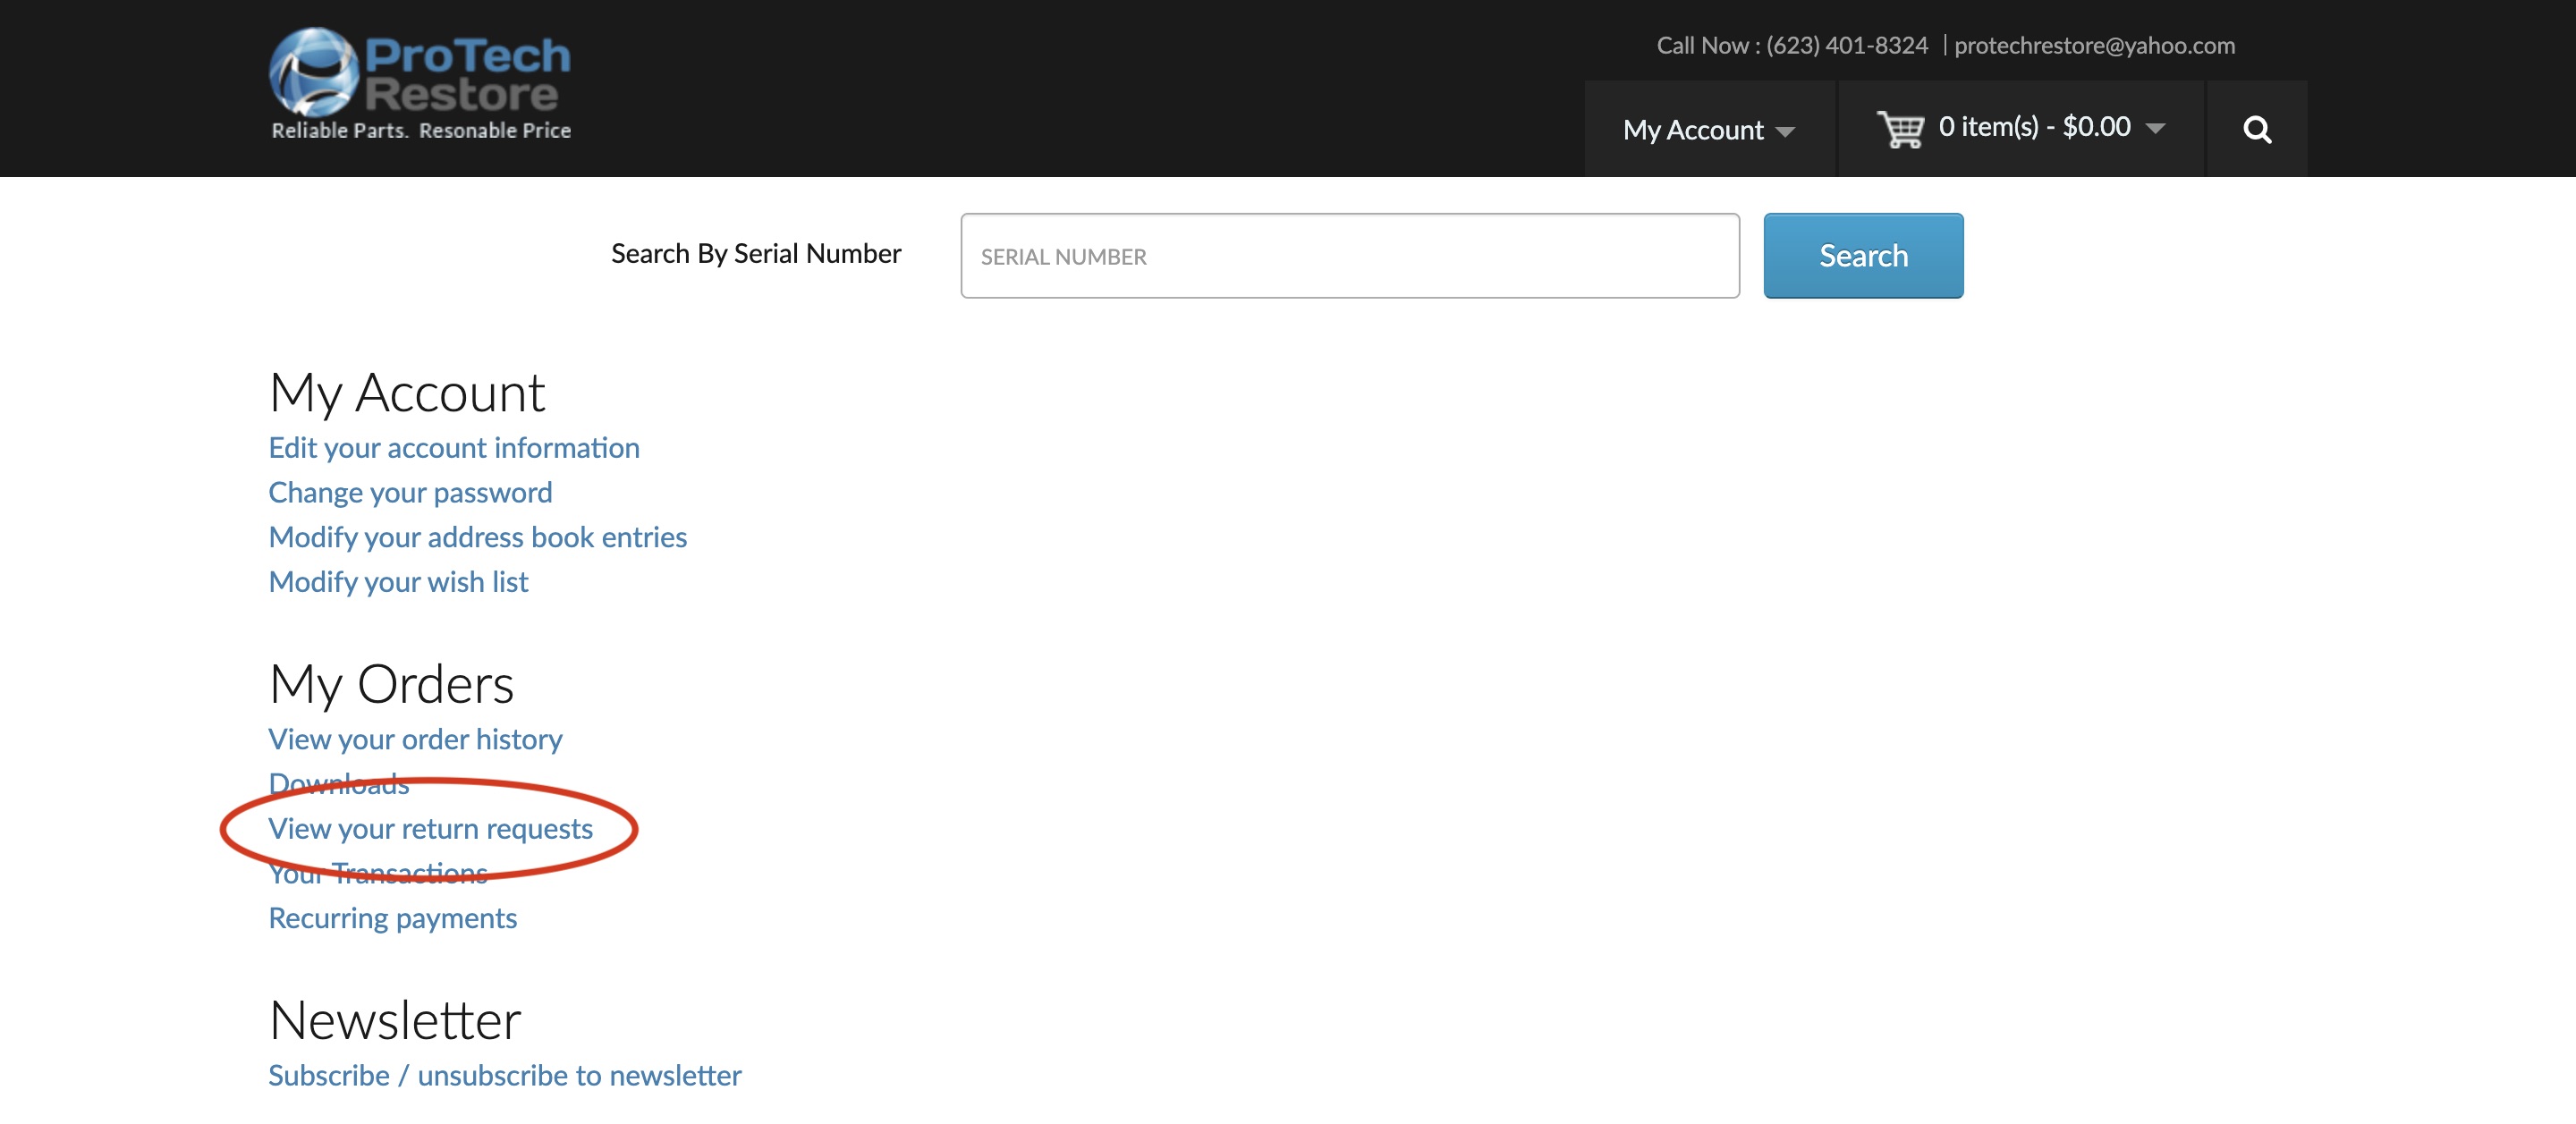The image size is (2576, 1124).
Task: Click the ProTech Restore logo
Action: (420, 84)
